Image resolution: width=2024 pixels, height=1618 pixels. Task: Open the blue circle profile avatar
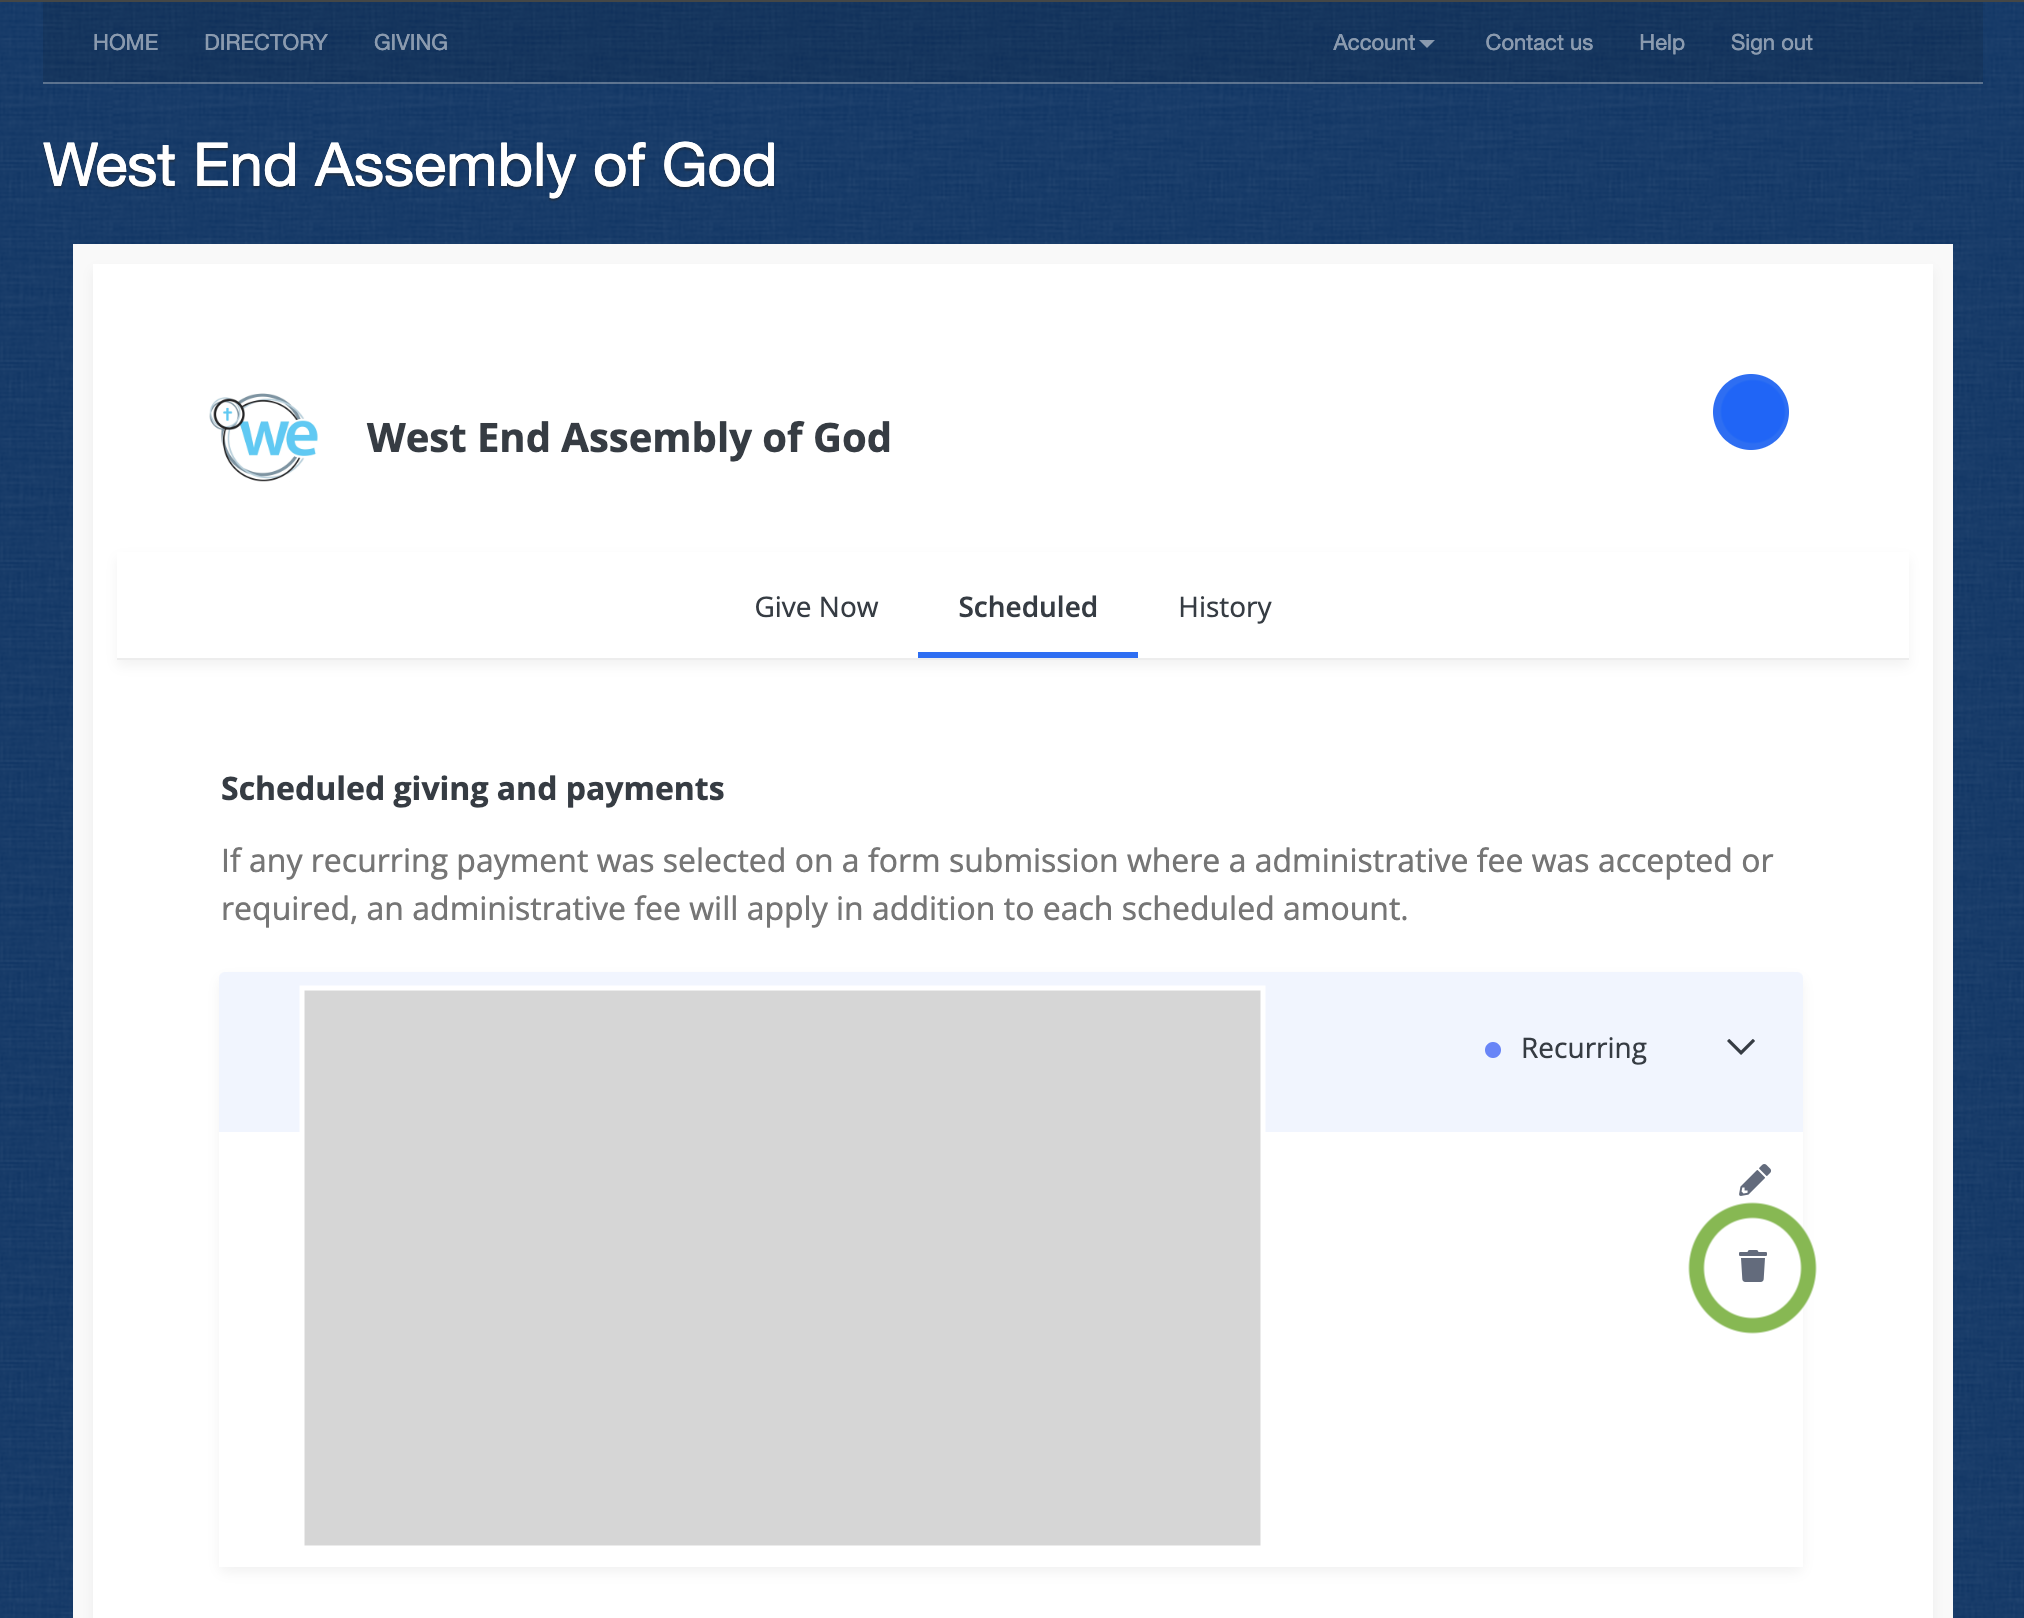click(x=1750, y=412)
